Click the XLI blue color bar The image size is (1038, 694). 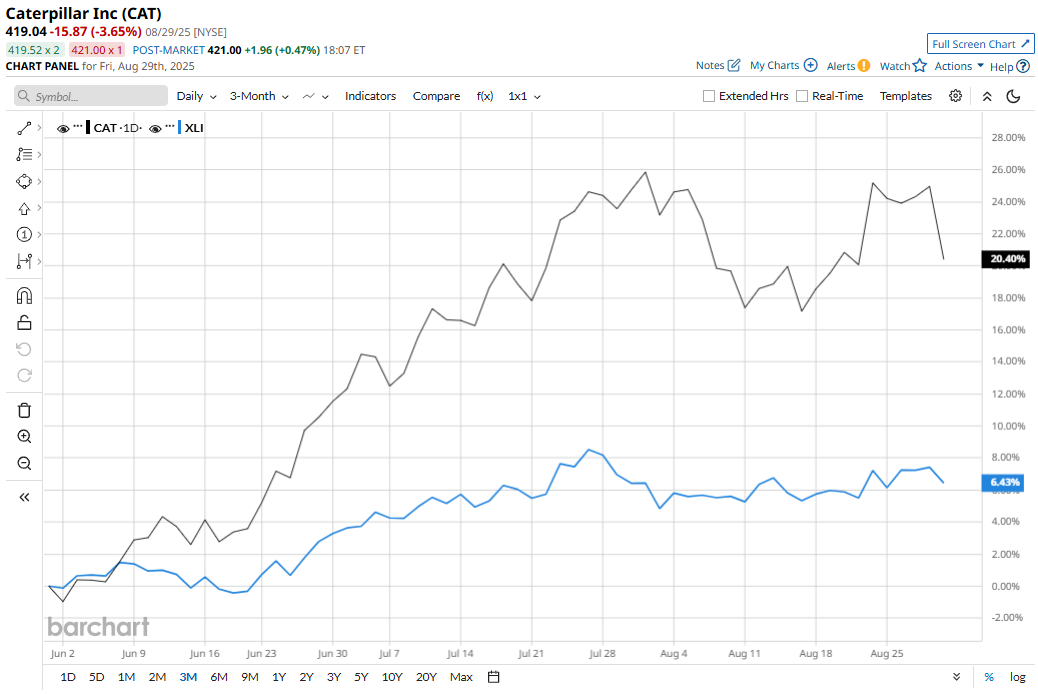click(x=179, y=128)
